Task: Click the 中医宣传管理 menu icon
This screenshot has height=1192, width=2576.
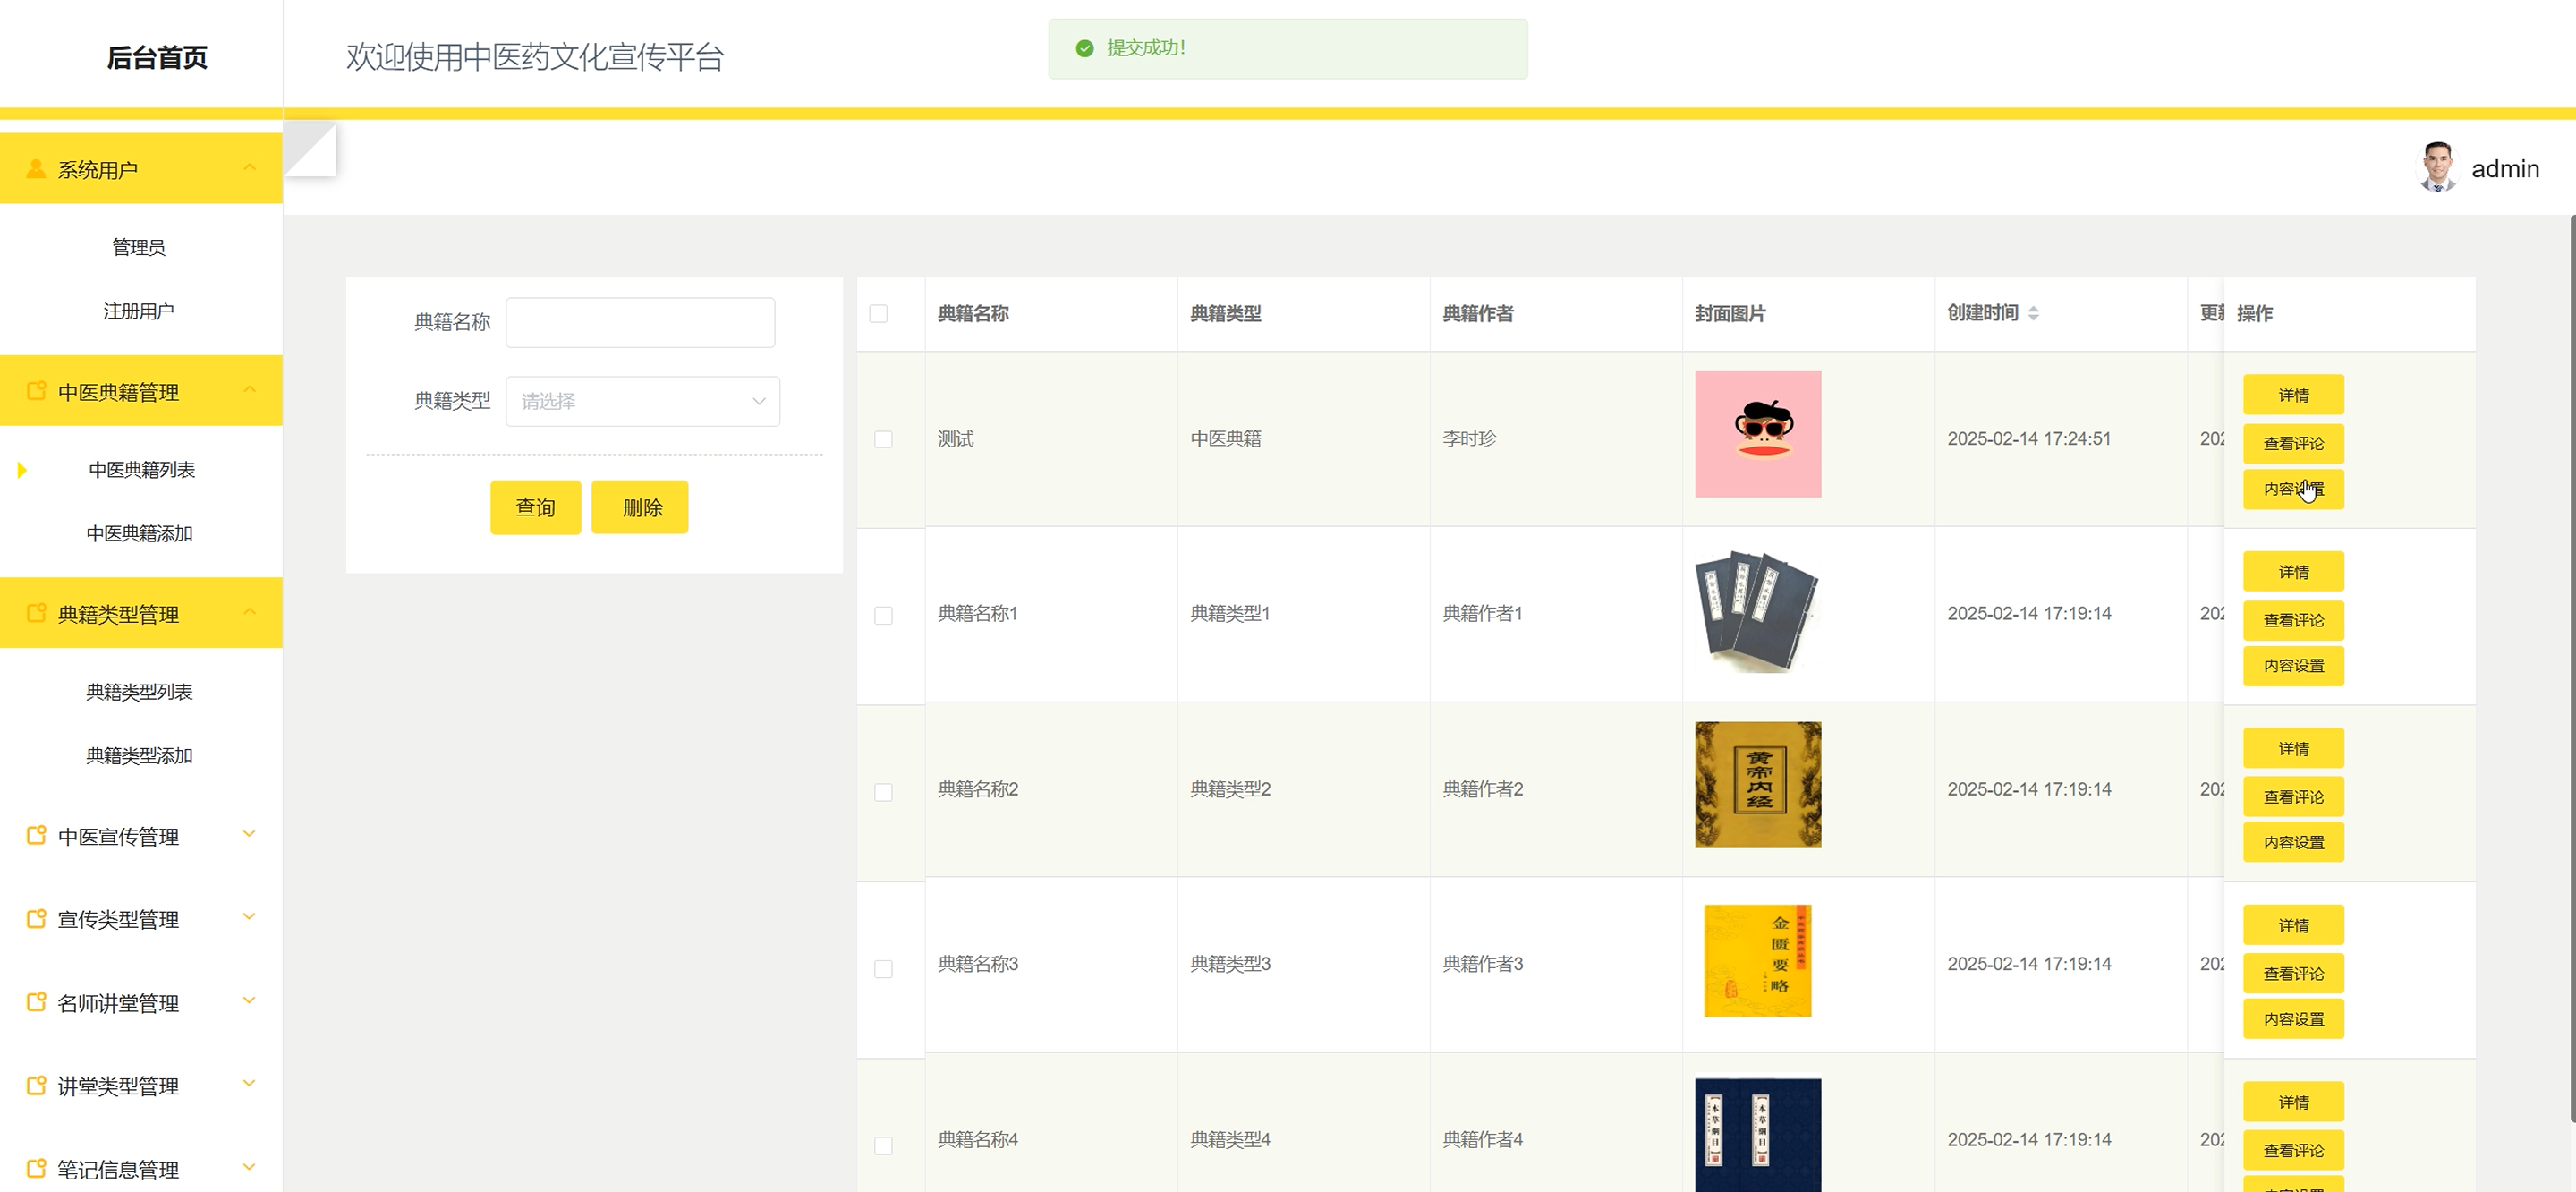Action: point(36,835)
